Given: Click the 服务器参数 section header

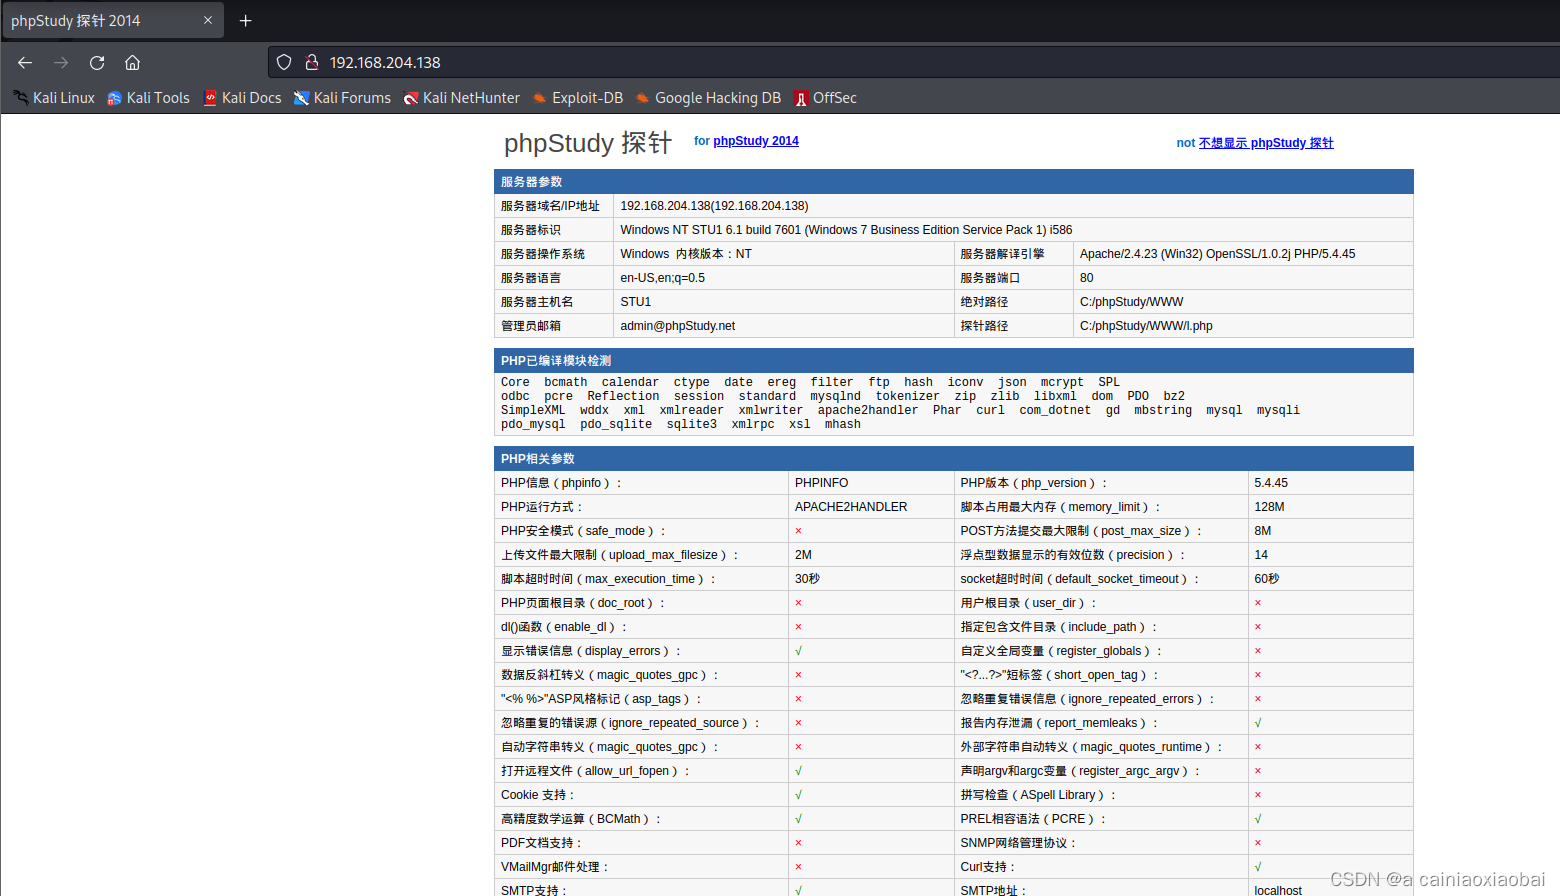Looking at the screenshot, I should [x=954, y=181].
